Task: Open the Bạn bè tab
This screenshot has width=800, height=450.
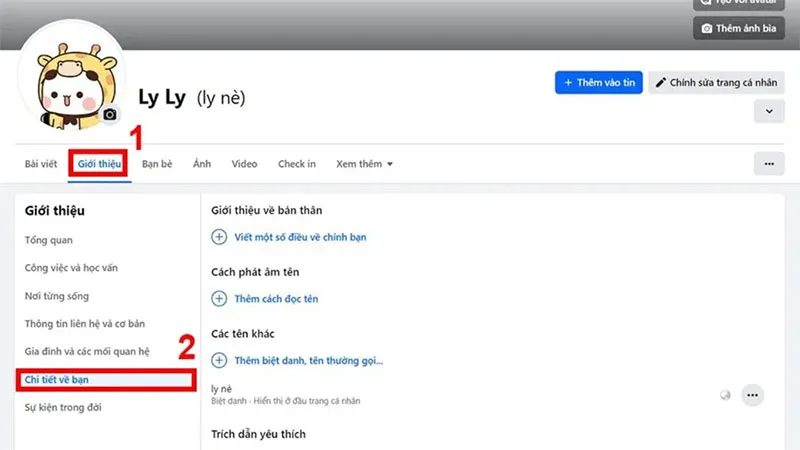Action: [157, 164]
